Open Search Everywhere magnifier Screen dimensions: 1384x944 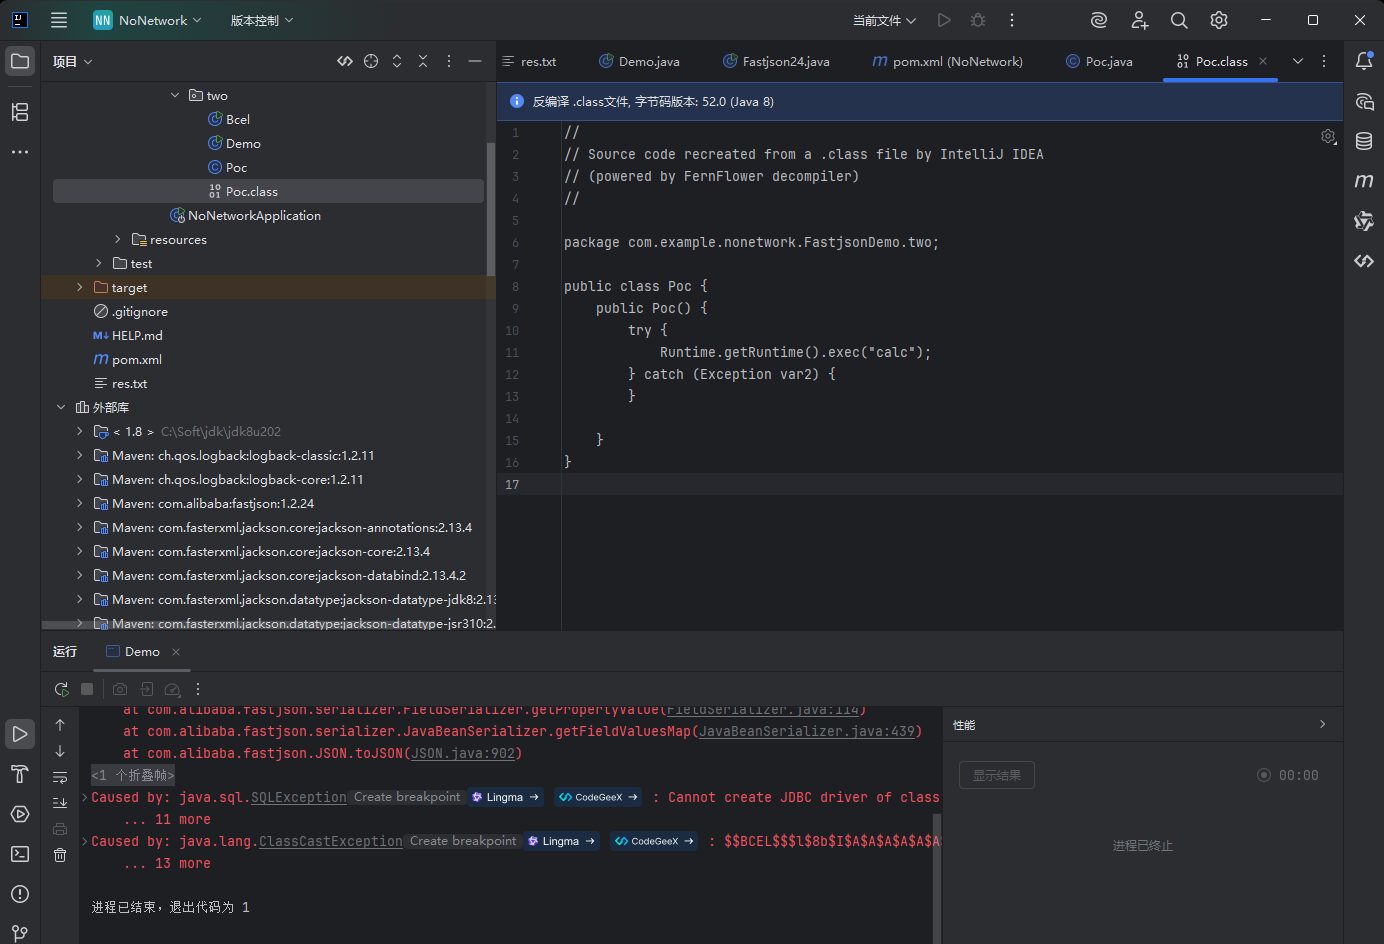[x=1179, y=20]
